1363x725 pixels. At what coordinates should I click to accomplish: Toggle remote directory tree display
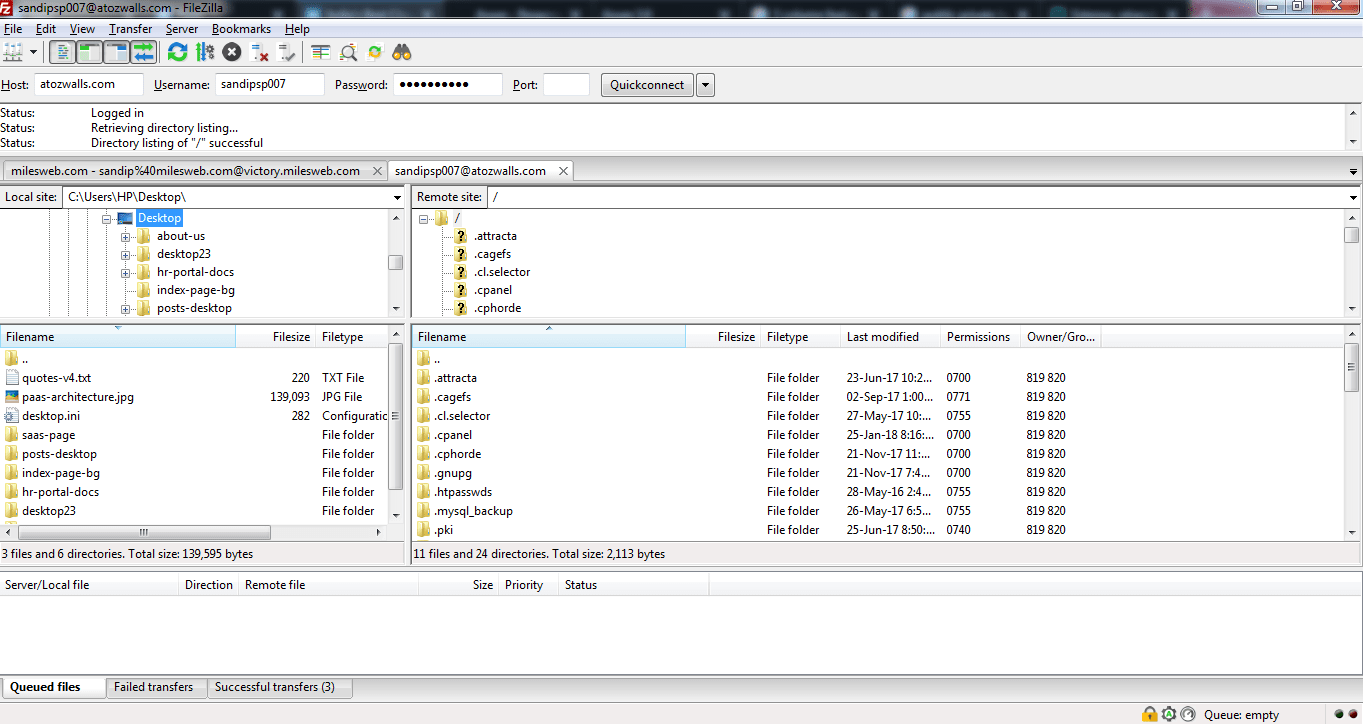click(116, 52)
